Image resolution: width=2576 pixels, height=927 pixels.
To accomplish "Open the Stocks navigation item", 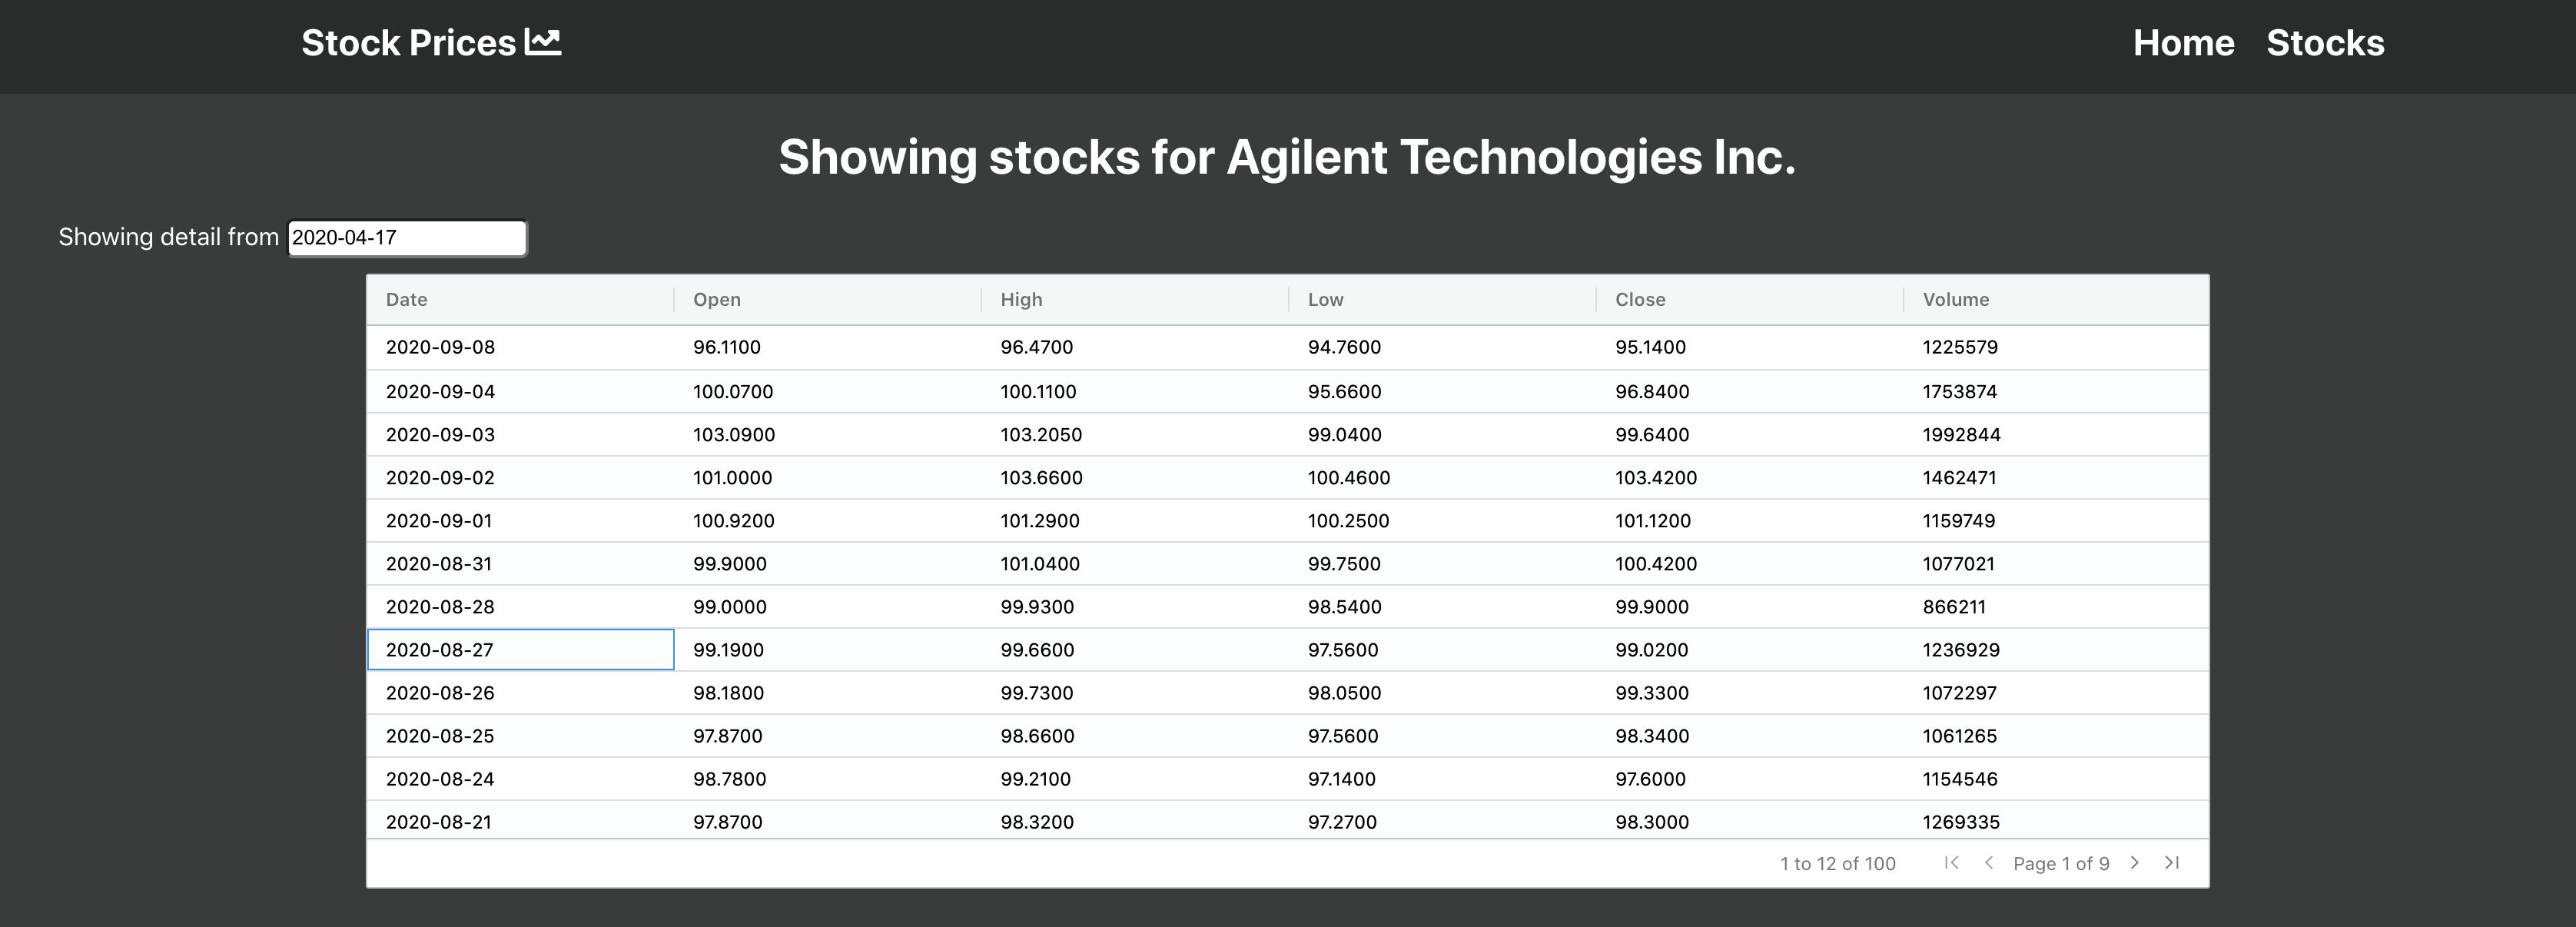I will [x=2324, y=43].
